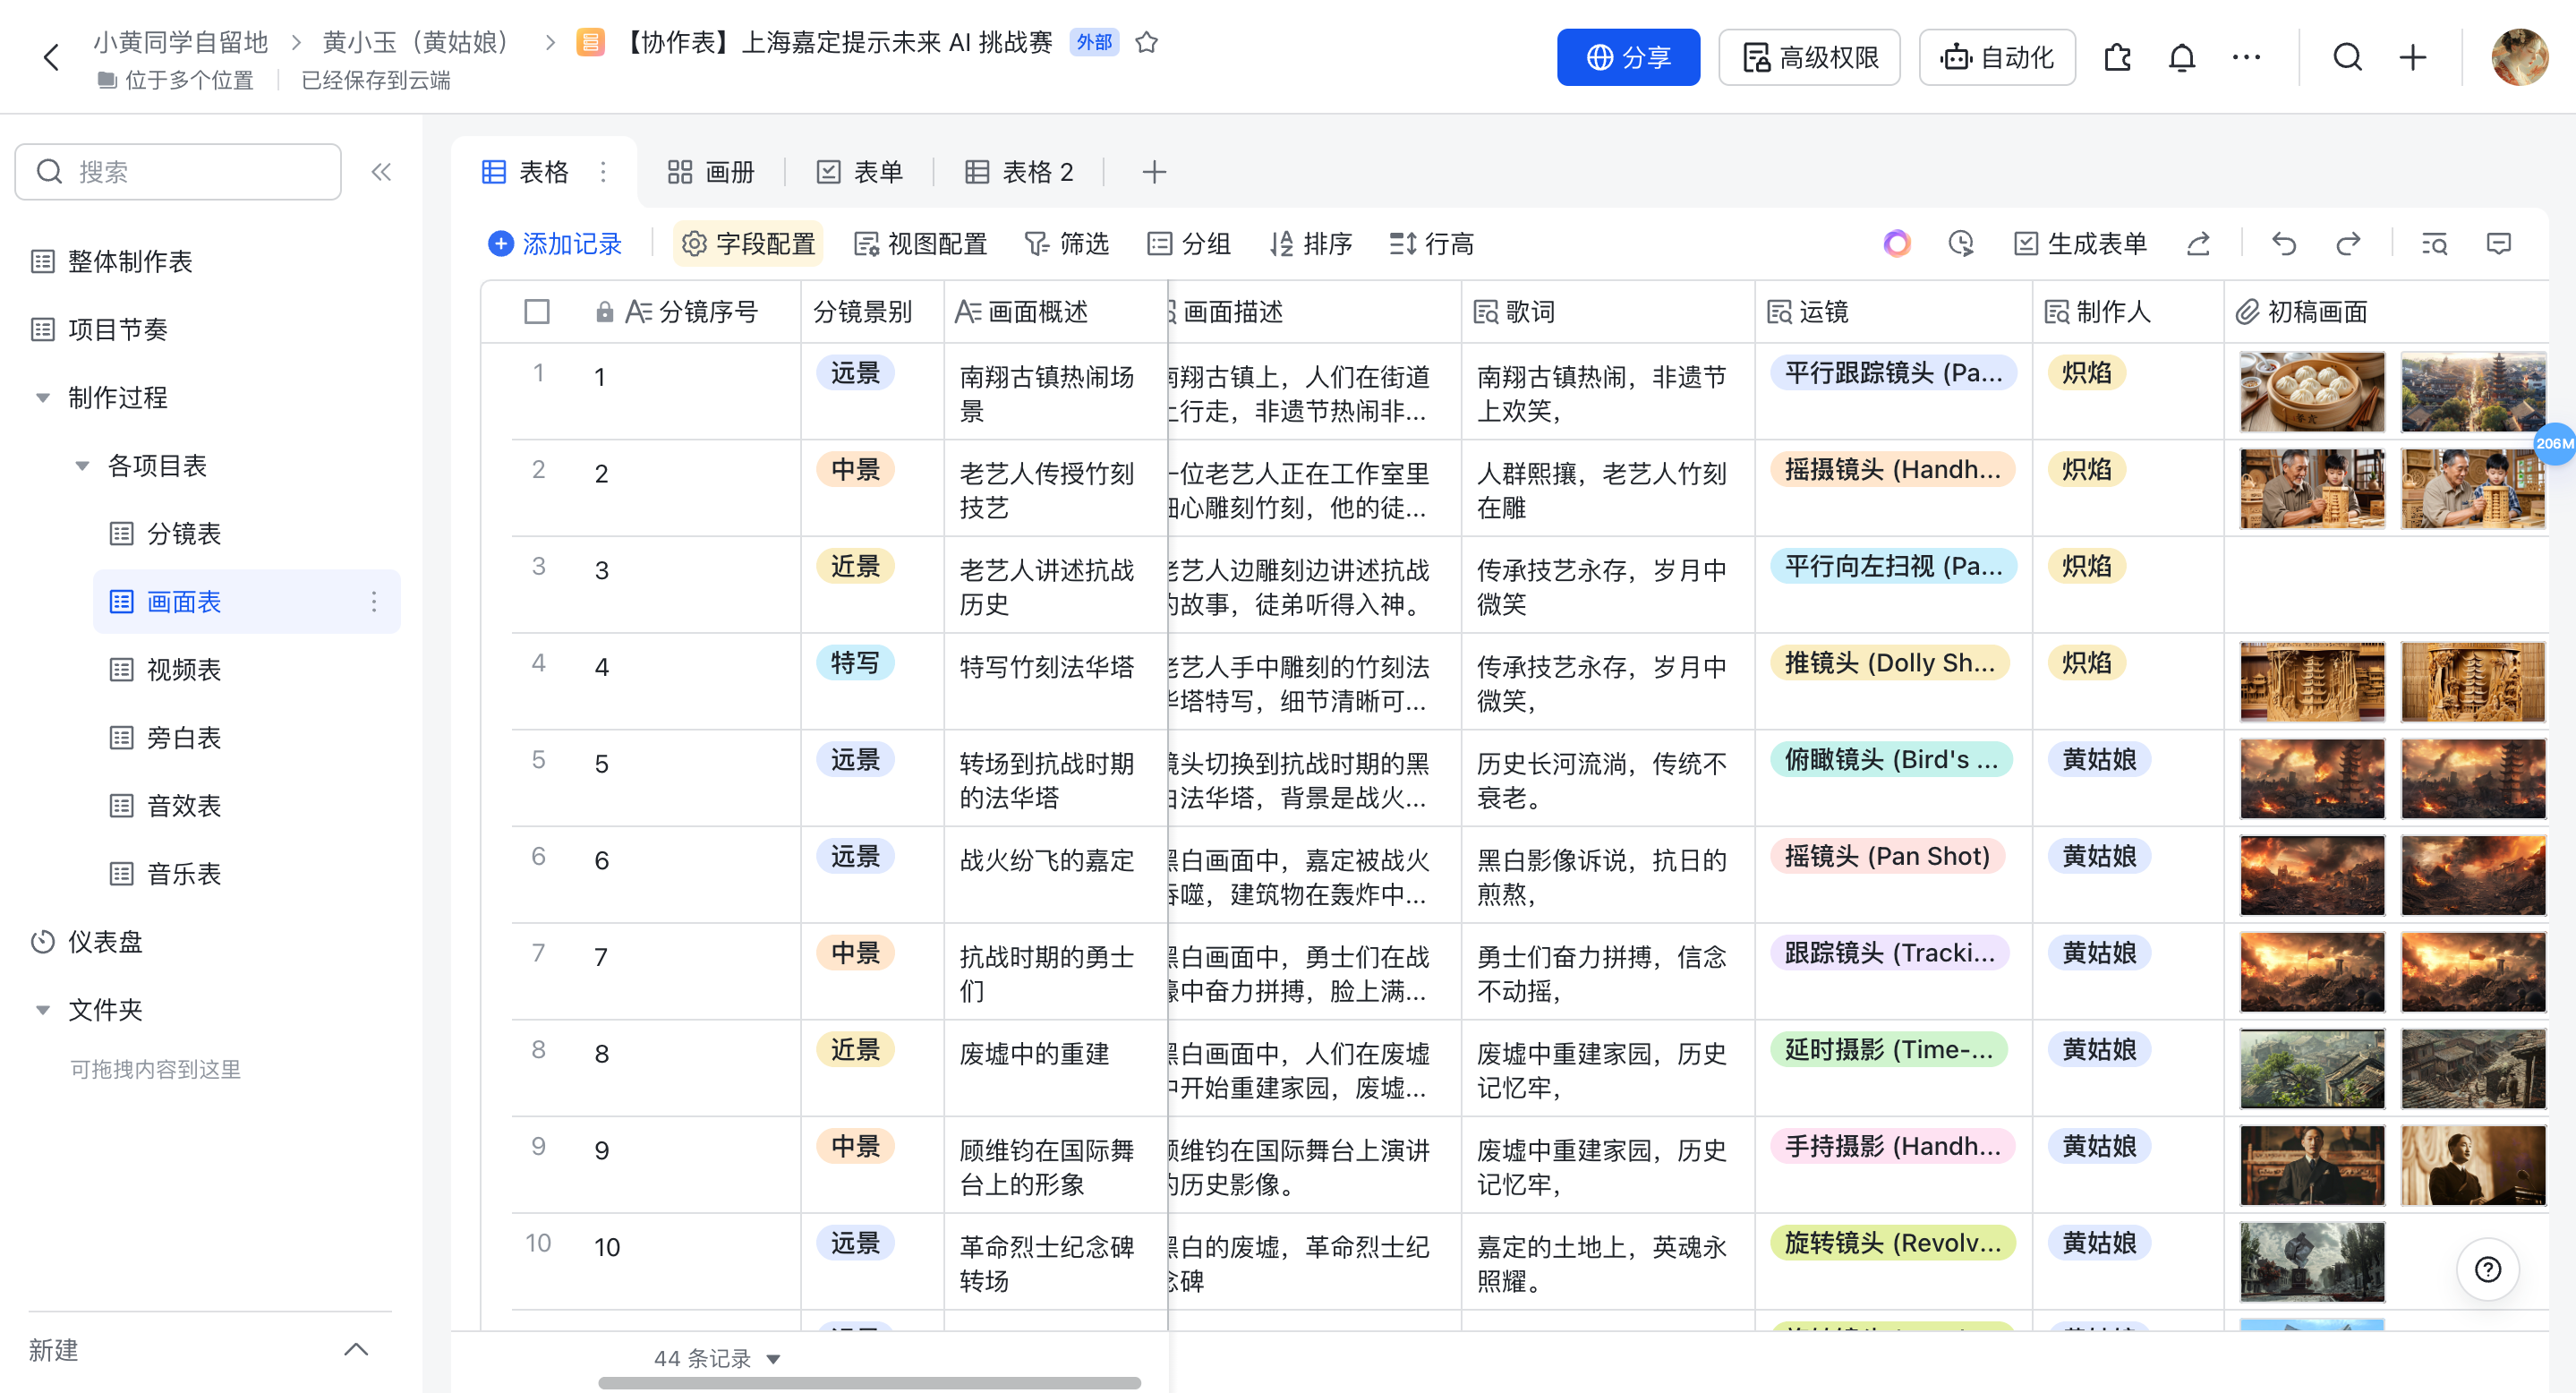The height and width of the screenshot is (1393, 2576).
Task: Open 视图配置 view settings
Action: (x=920, y=243)
